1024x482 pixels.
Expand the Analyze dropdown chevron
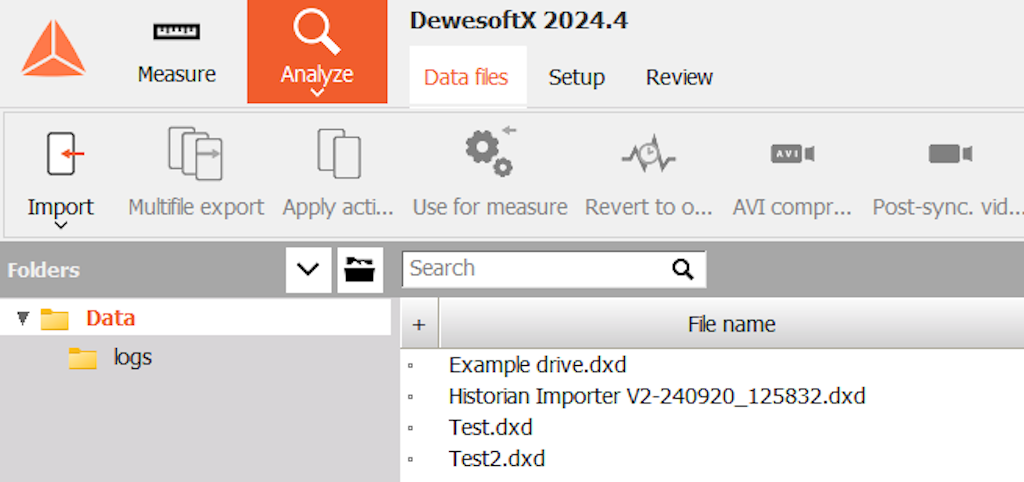click(317, 93)
